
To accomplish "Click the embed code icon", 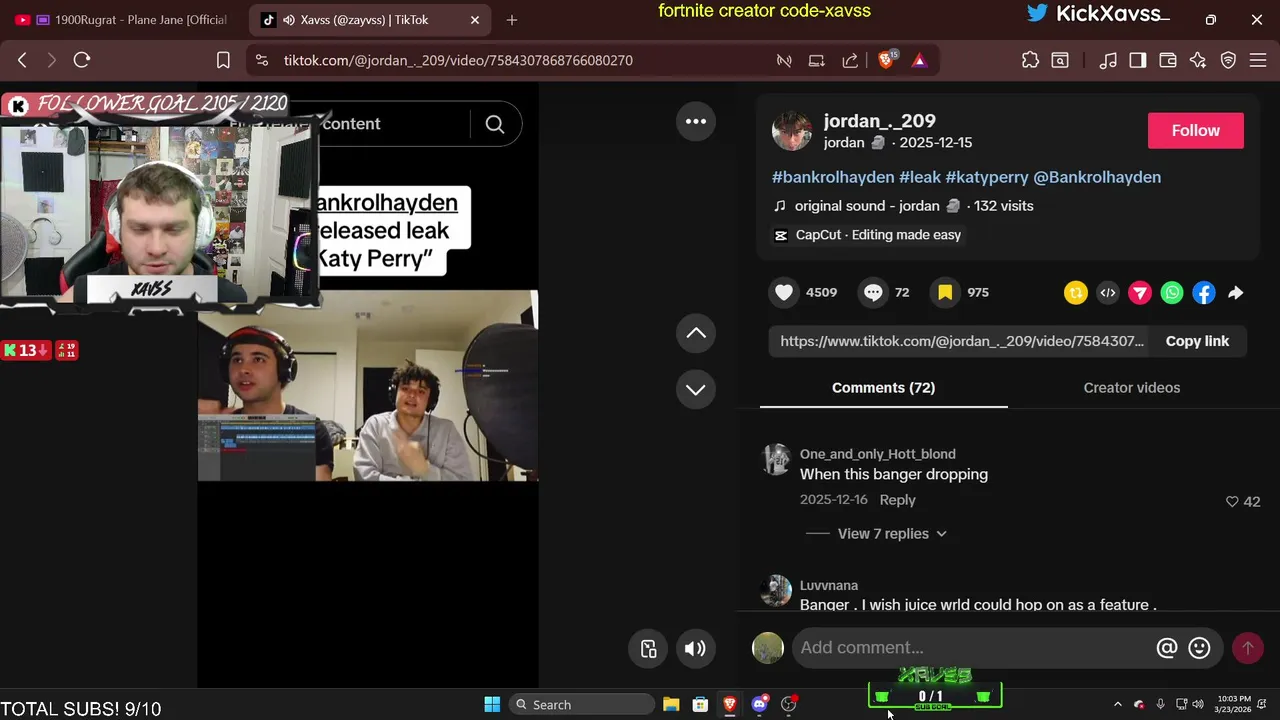I will 1108,293.
